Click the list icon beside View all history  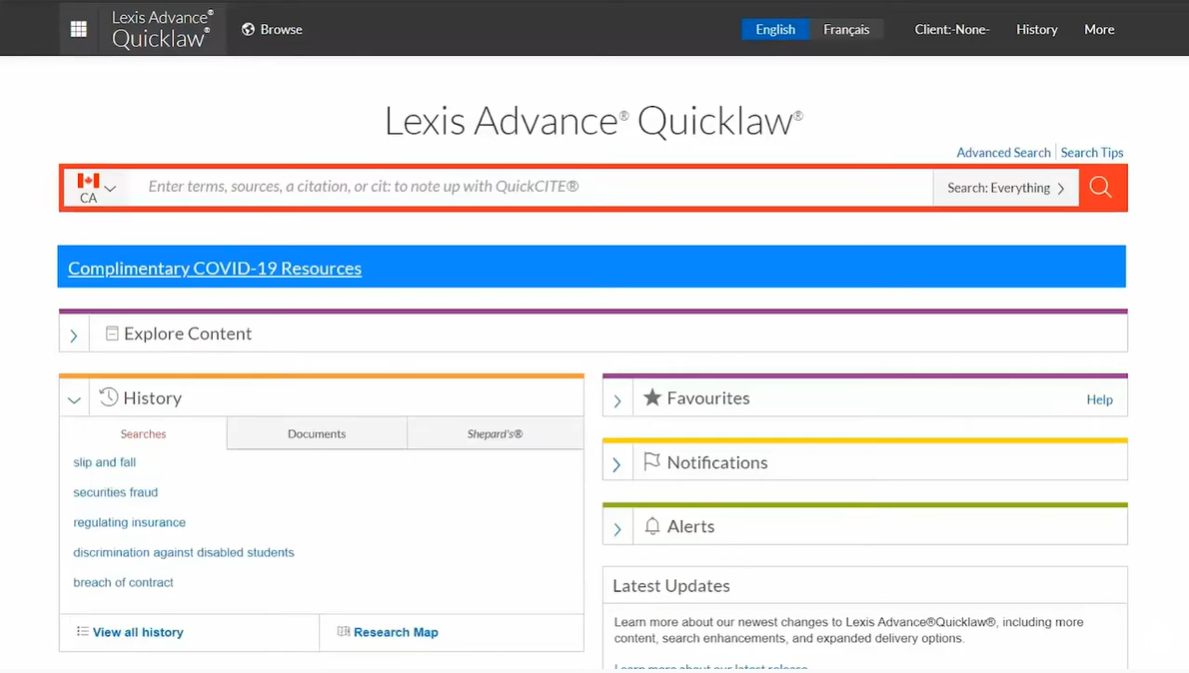pyautogui.click(x=83, y=631)
